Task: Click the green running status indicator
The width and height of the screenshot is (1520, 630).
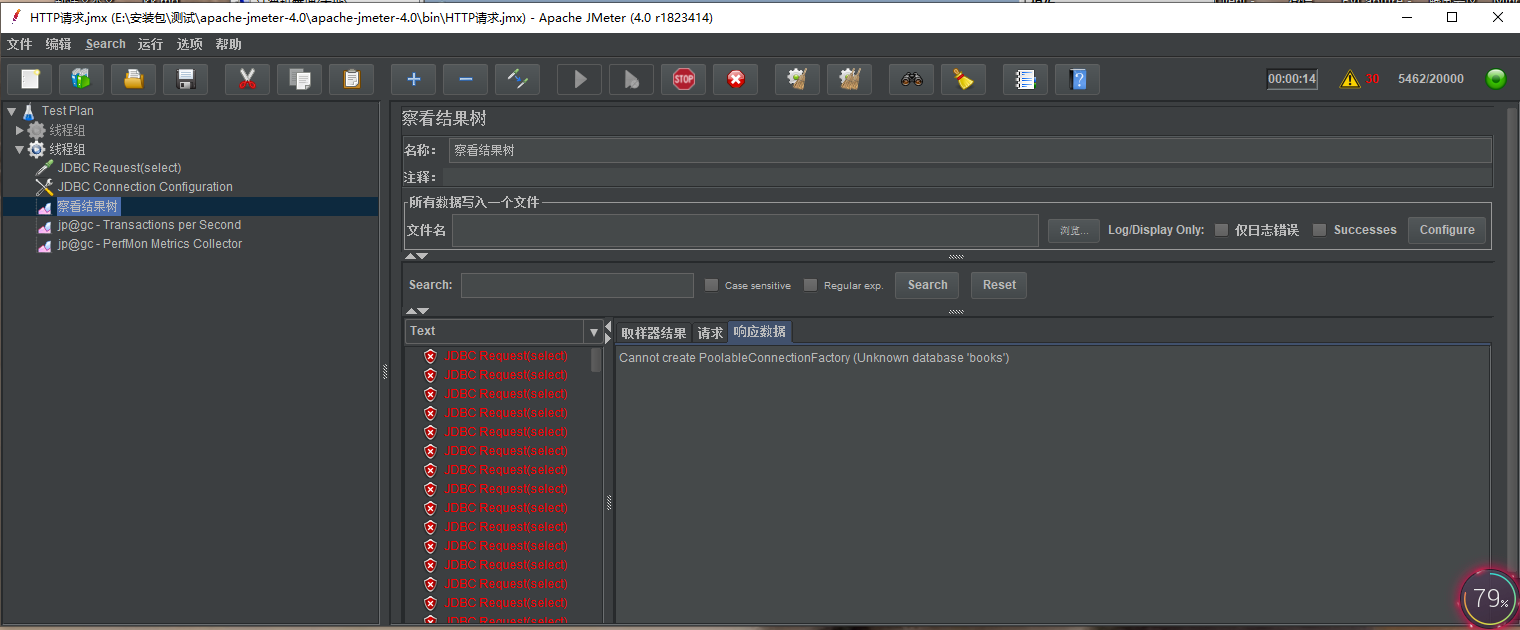Action: coord(1496,79)
